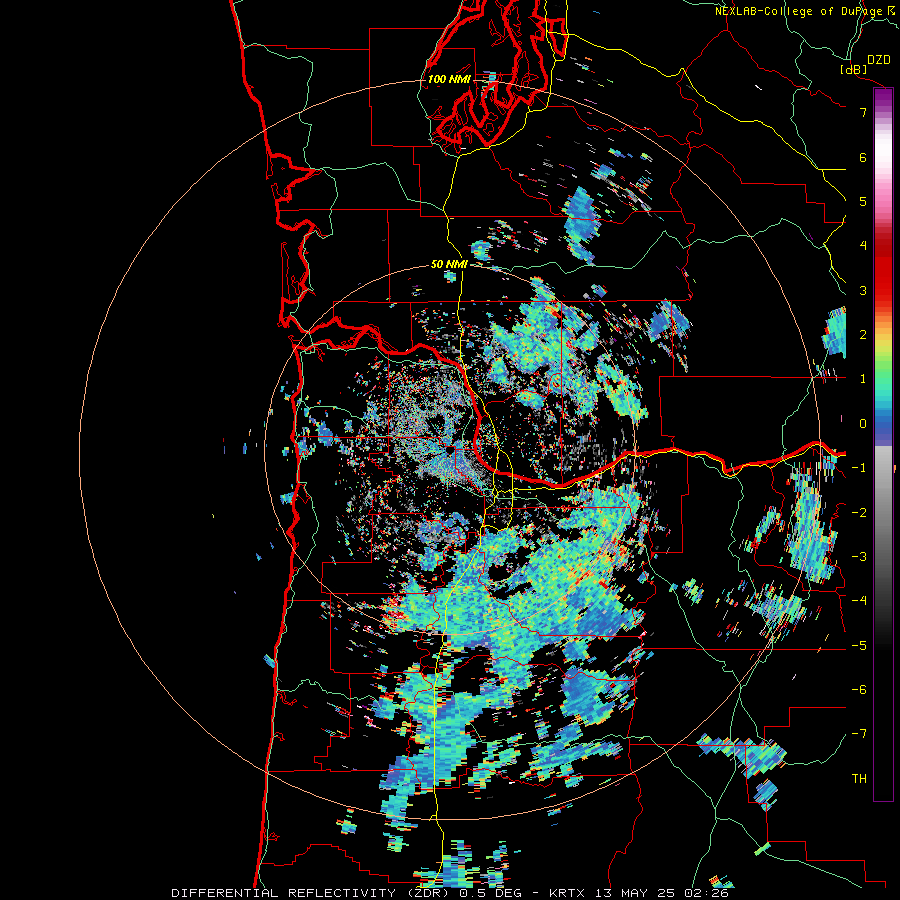This screenshot has width=900, height=900.
Task: Click the color scale value -7
Action: (x=859, y=734)
